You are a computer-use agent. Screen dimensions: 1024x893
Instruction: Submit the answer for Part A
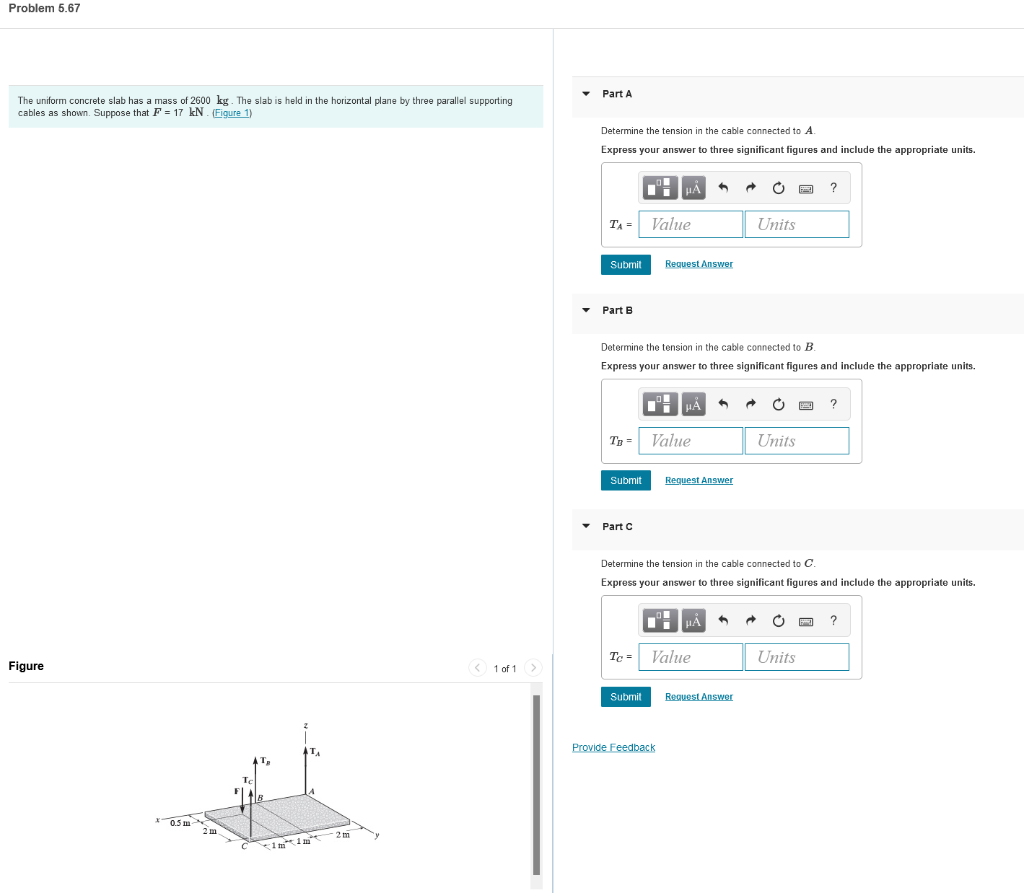click(x=625, y=264)
